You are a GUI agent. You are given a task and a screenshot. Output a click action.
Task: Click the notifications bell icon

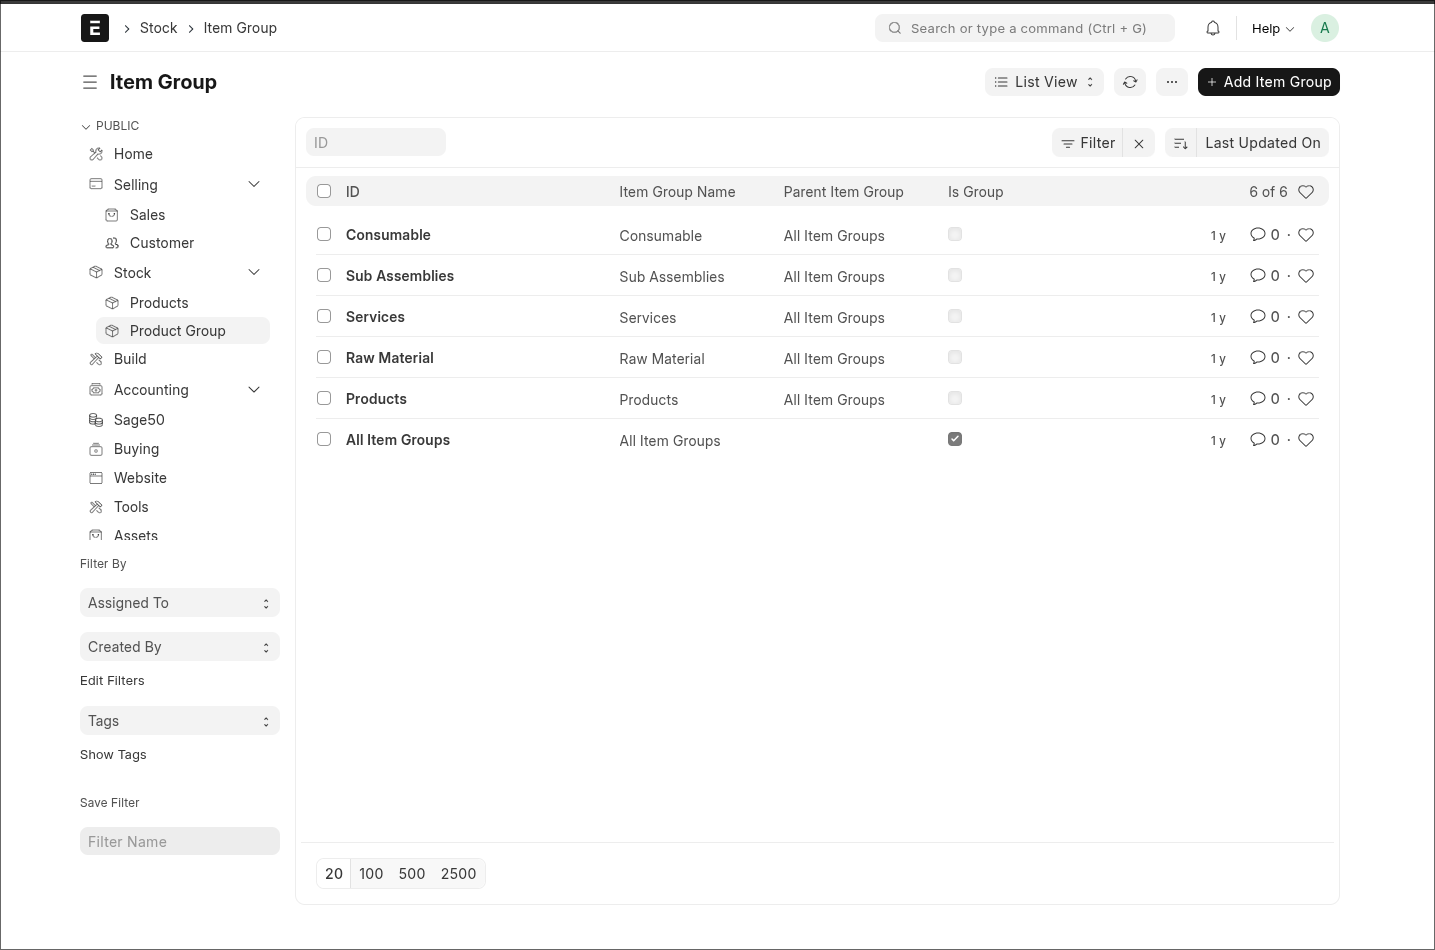coord(1213,28)
